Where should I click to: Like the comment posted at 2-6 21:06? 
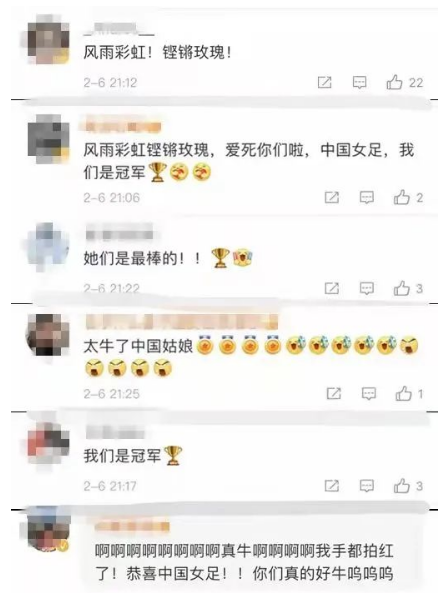(x=402, y=197)
